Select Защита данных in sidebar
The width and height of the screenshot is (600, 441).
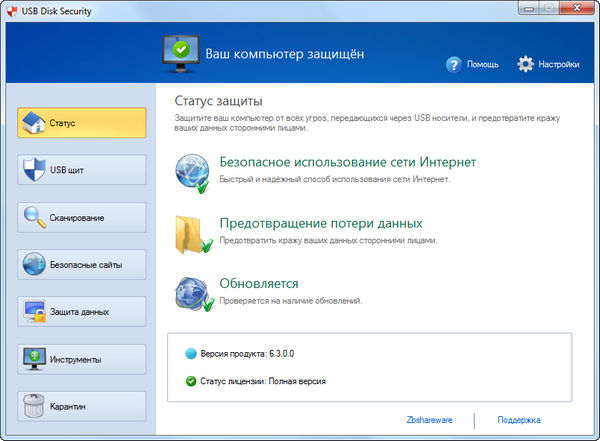(x=82, y=311)
